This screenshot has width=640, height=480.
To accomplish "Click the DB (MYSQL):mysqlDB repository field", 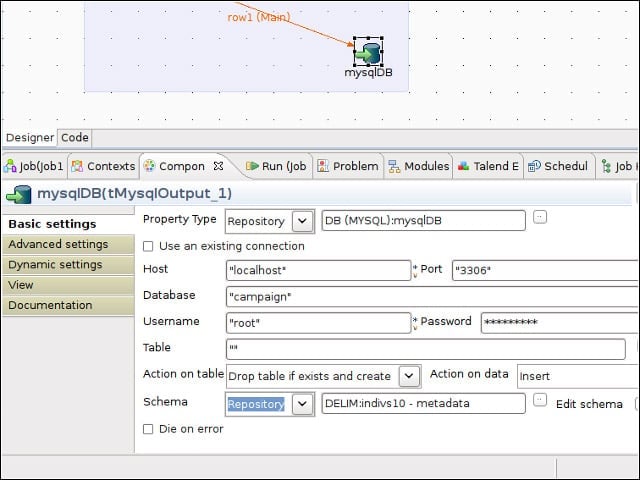I will (x=423, y=220).
